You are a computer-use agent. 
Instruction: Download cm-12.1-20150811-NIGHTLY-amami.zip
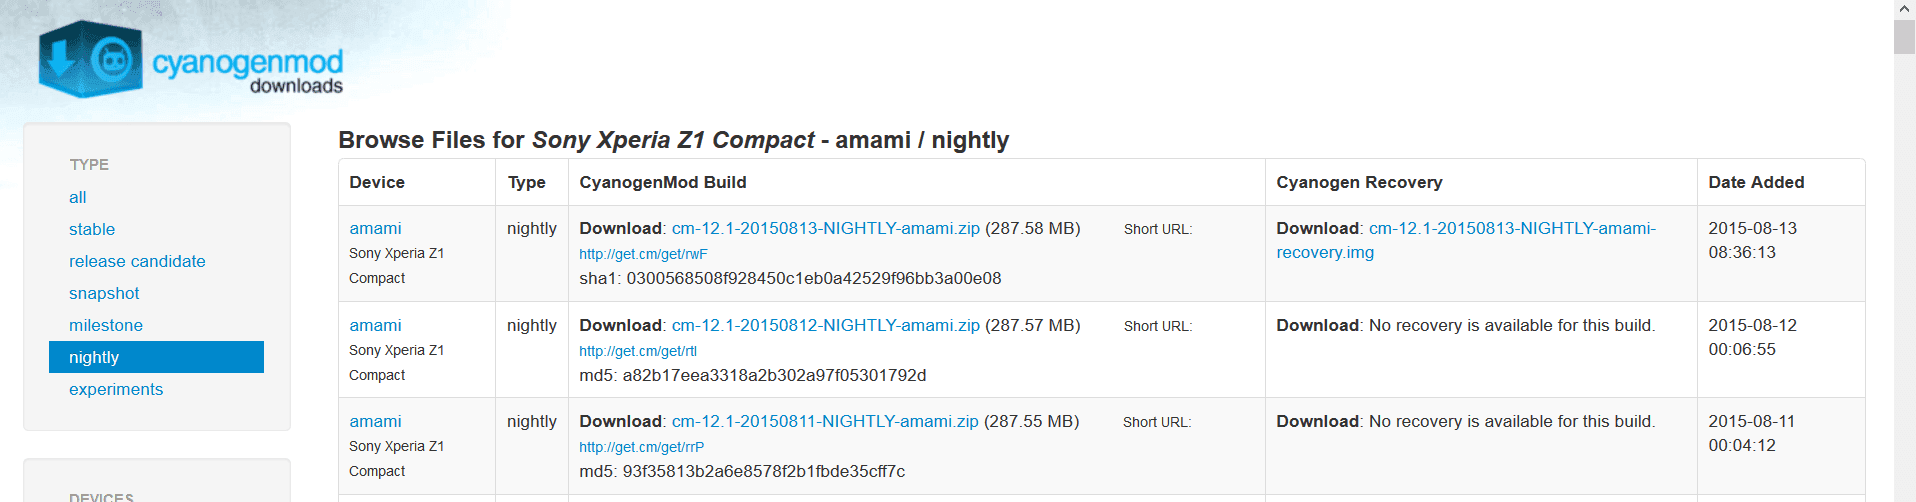click(824, 421)
